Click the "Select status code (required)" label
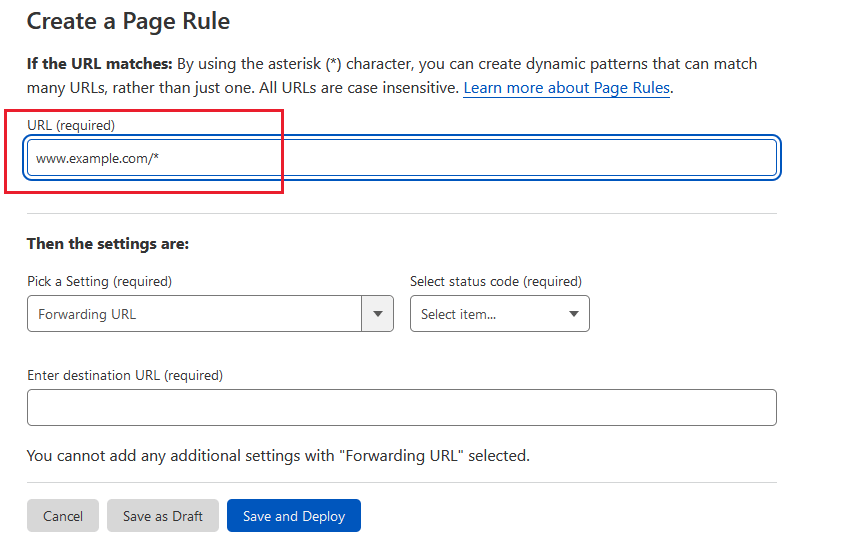Image resolution: width=856 pixels, height=554 pixels. point(496,281)
